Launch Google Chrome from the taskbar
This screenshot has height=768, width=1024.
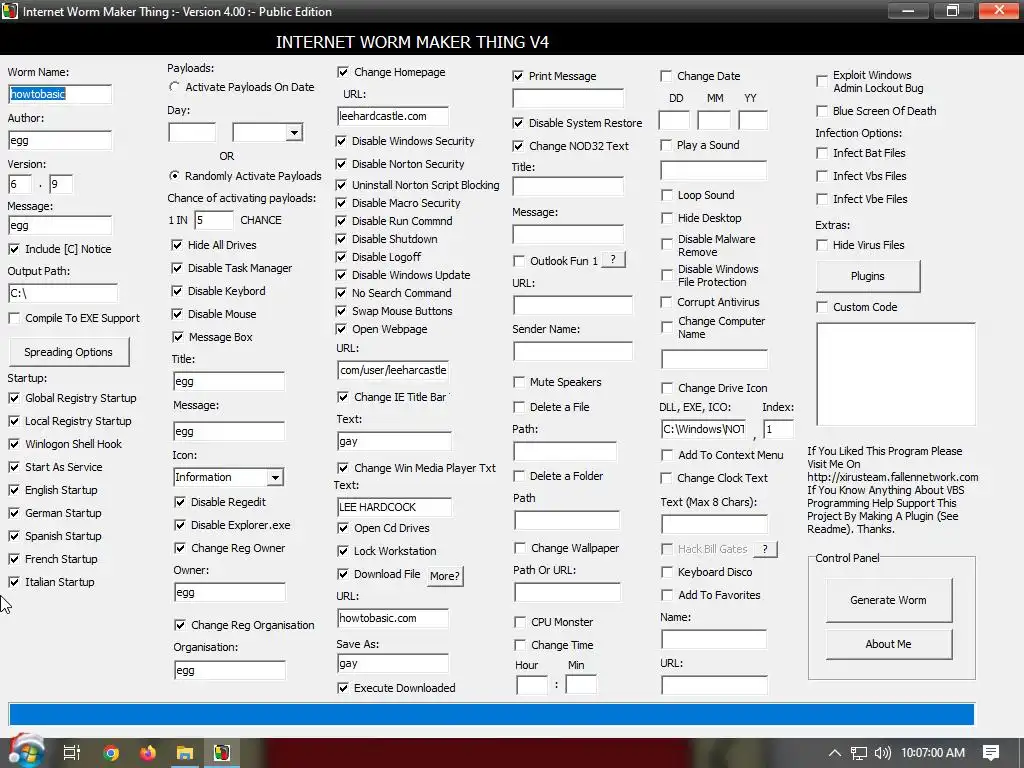pyautogui.click(x=110, y=753)
